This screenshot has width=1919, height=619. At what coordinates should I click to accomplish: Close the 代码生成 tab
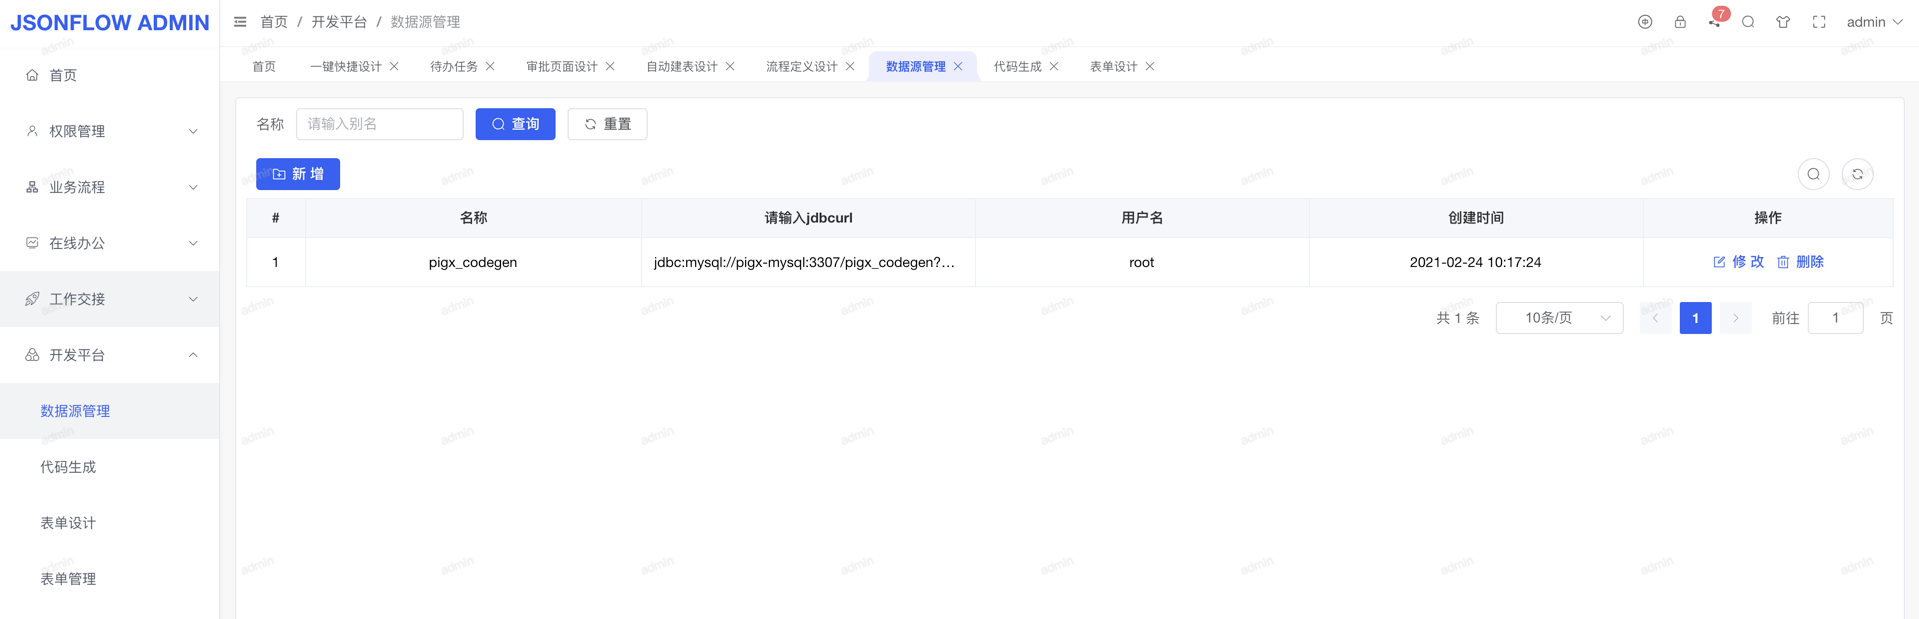(x=1054, y=67)
